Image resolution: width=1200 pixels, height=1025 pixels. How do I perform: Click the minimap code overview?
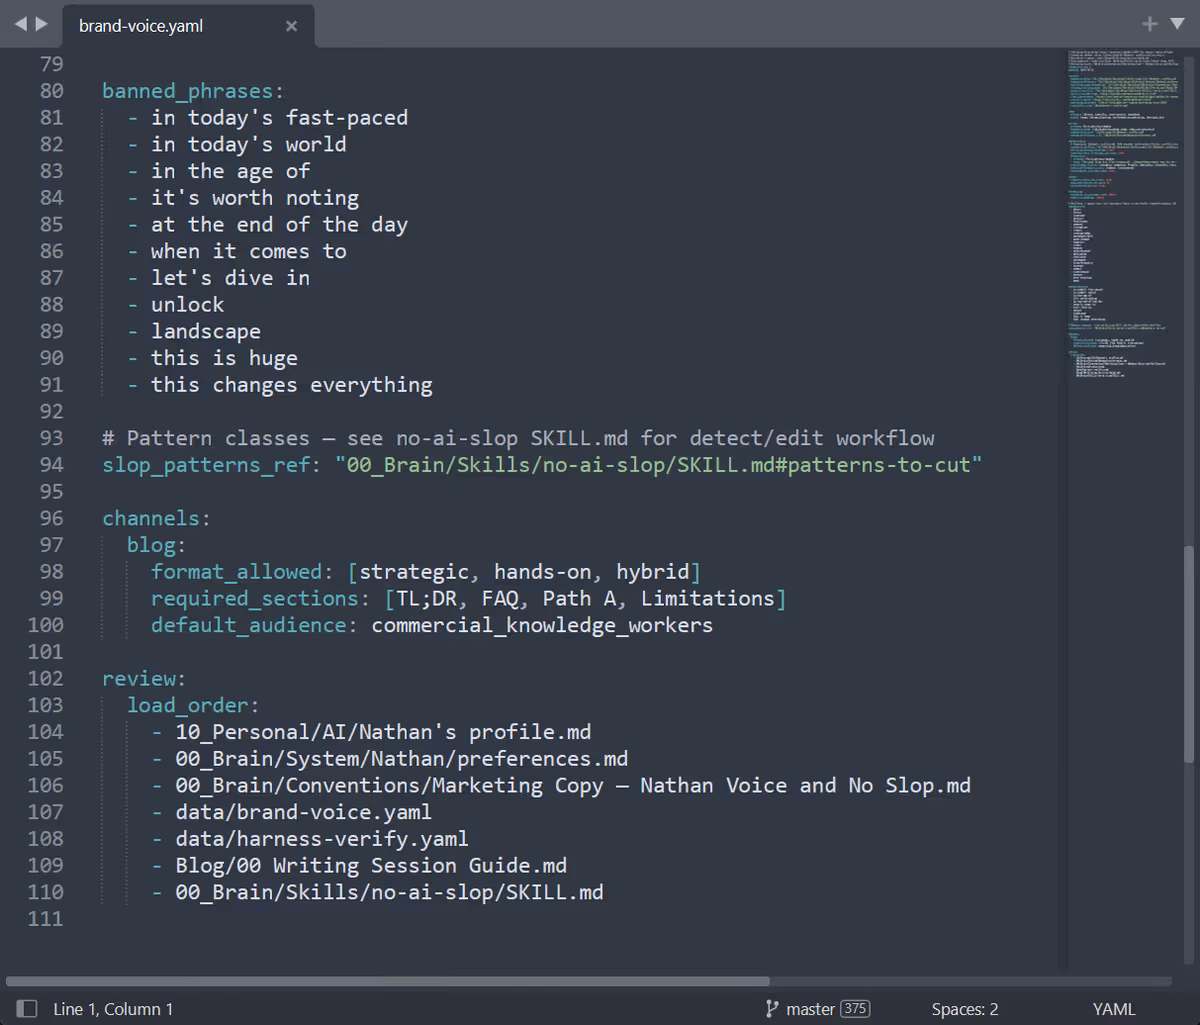tap(1122, 215)
